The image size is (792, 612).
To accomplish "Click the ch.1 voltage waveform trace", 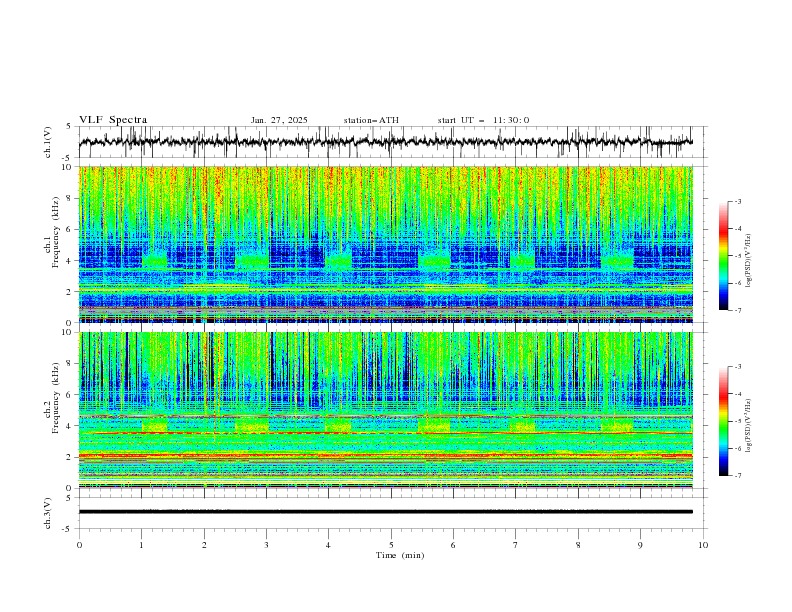I will pos(385,142).
